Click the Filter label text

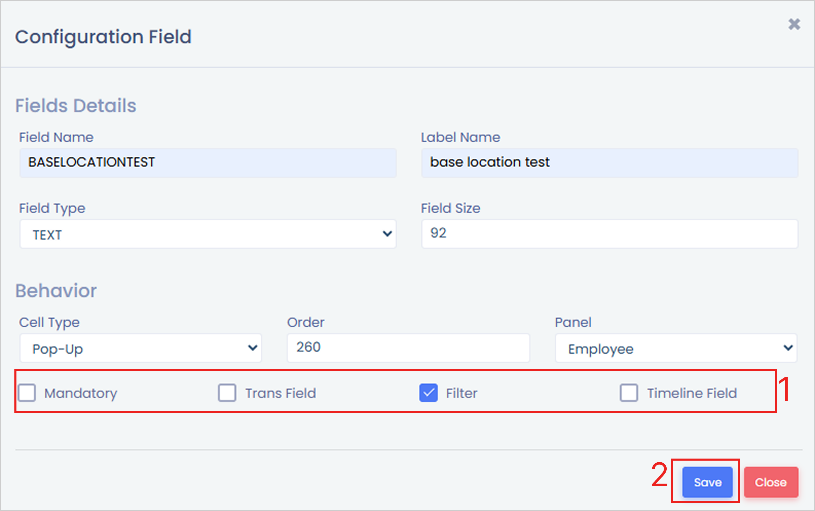coord(462,393)
